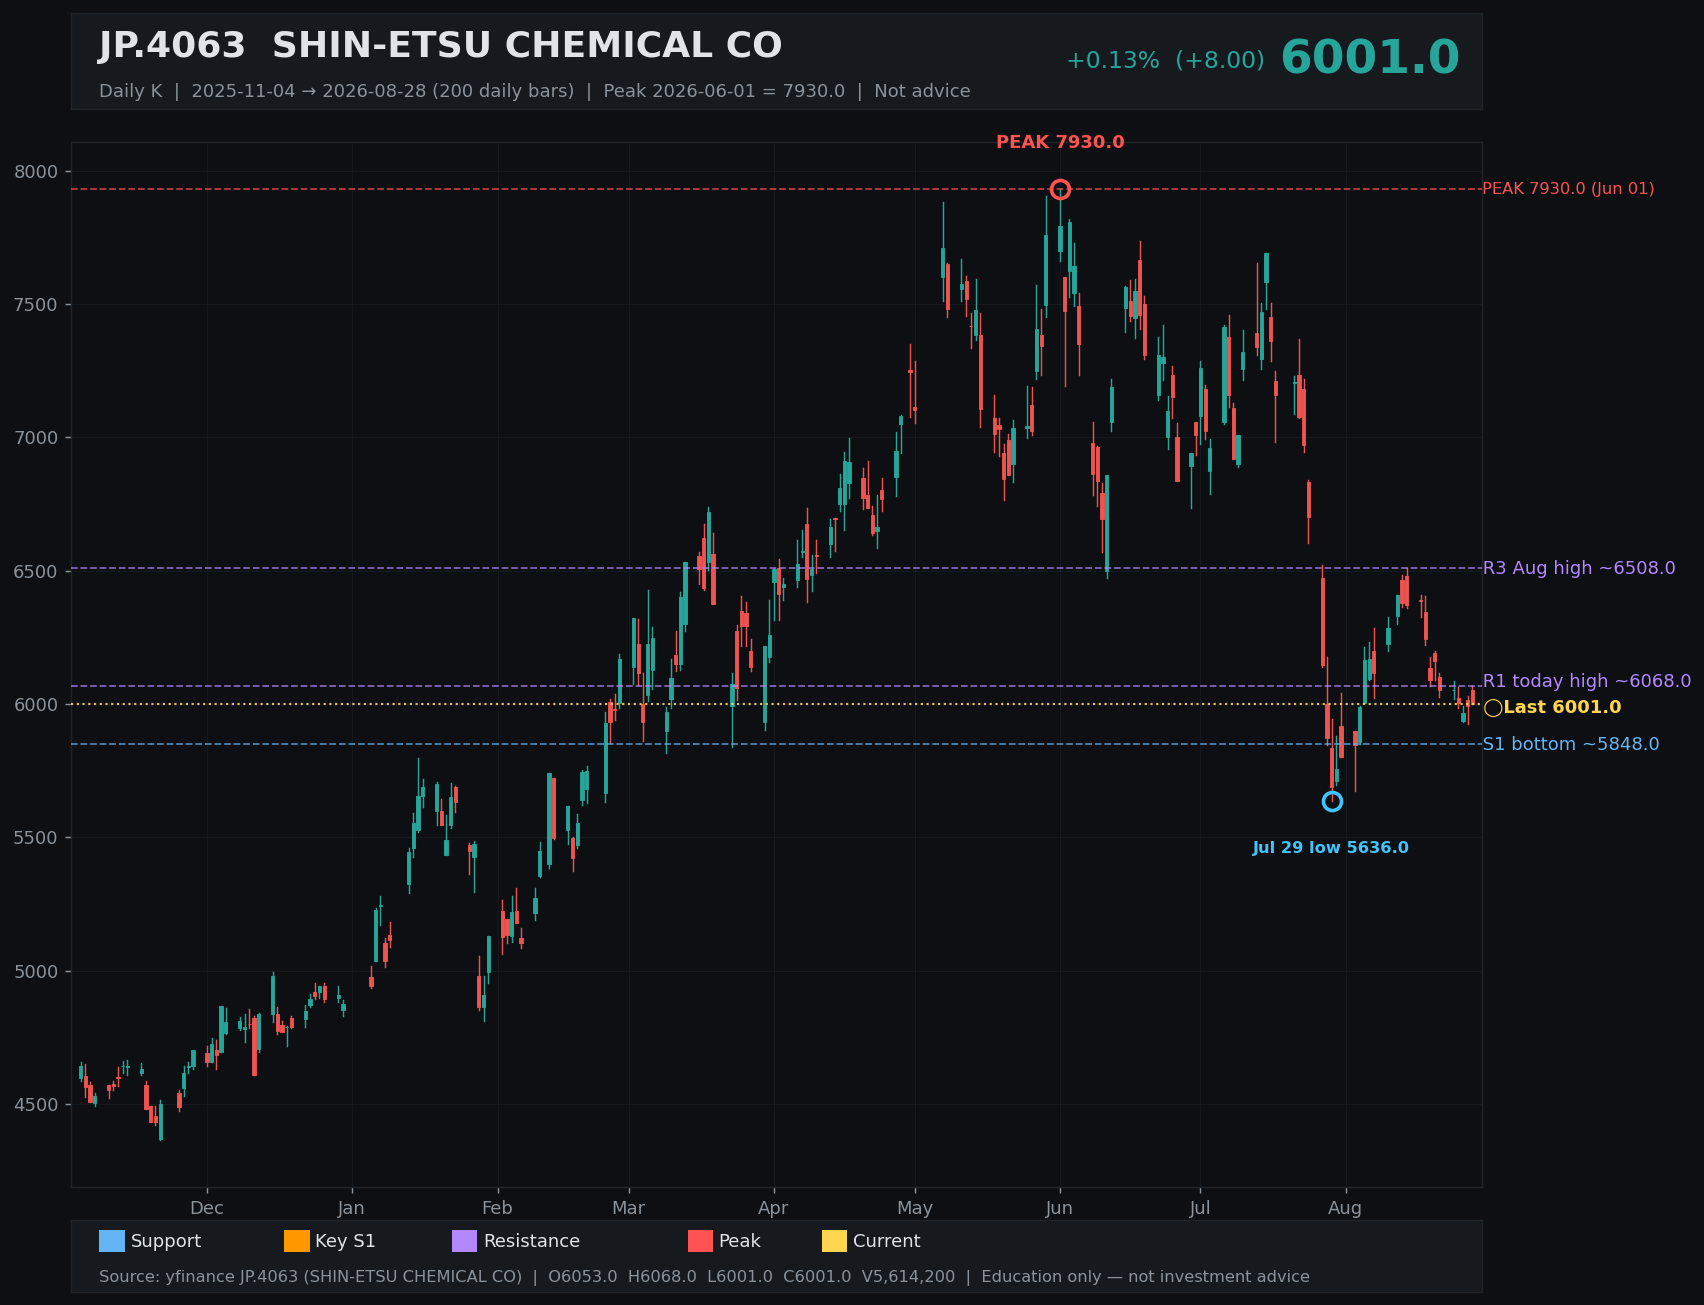Viewport: 1704px width, 1305px height.
Task: Click the Dec x-axis label
Action: pyautogui.click(x=207, y=1208)
